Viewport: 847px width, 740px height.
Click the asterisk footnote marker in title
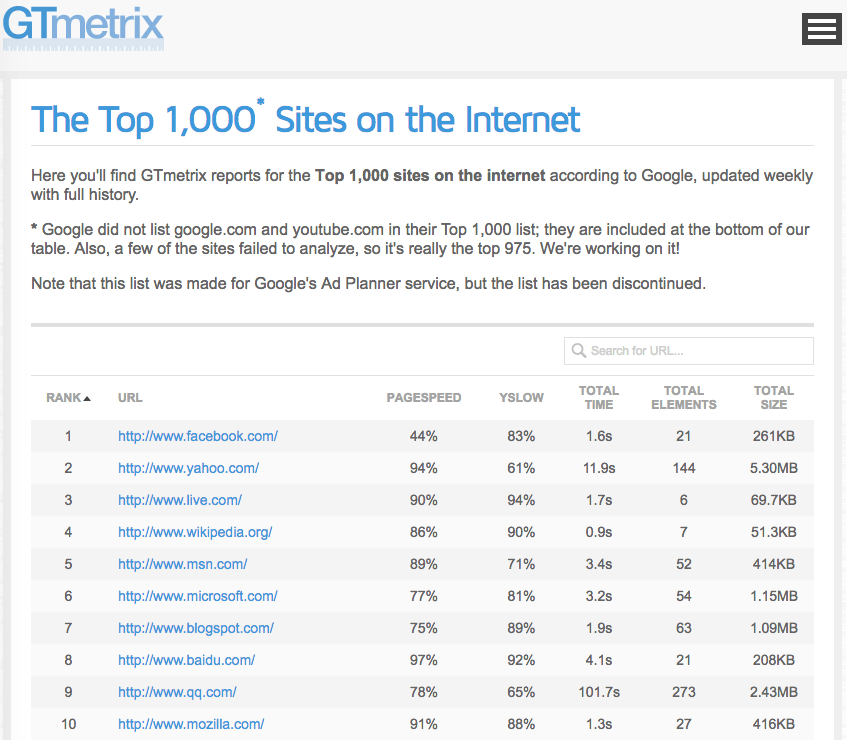point(260,102)
